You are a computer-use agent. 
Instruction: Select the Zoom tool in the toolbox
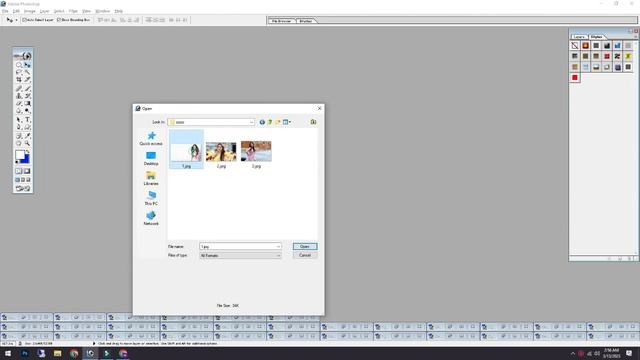[x=27, y=143]
